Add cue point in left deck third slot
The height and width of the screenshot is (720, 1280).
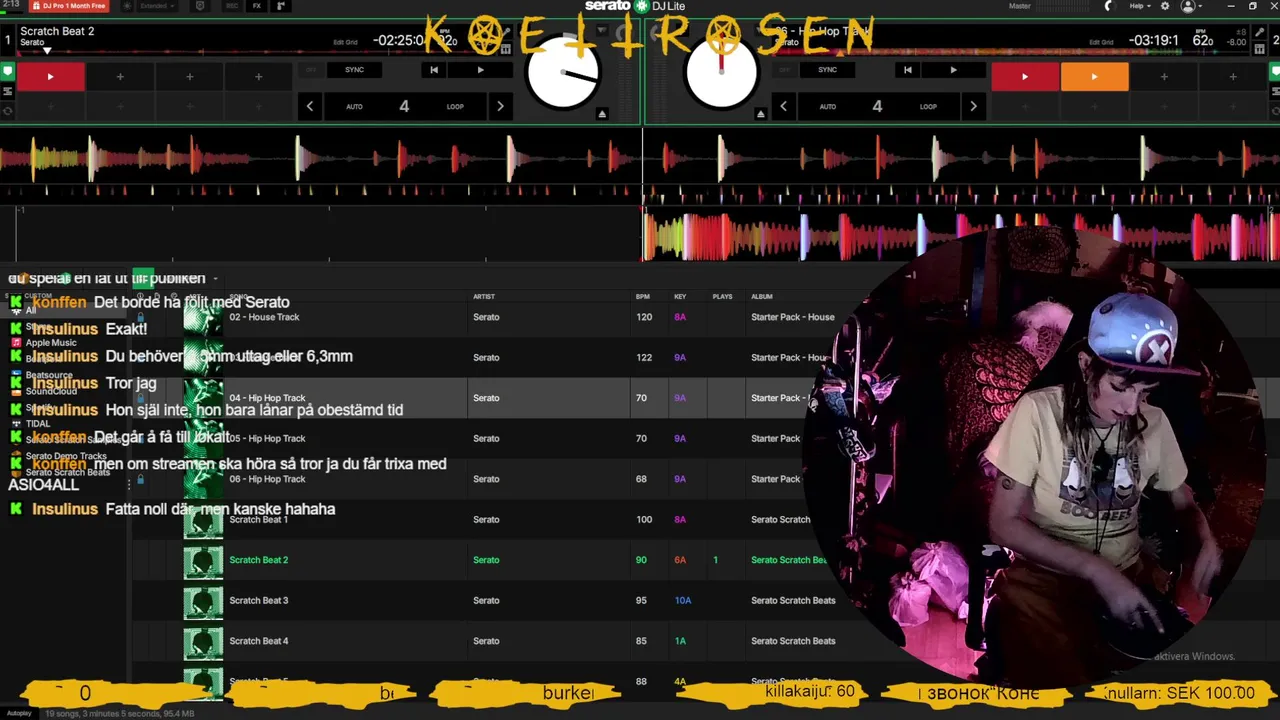coord(189,76)
